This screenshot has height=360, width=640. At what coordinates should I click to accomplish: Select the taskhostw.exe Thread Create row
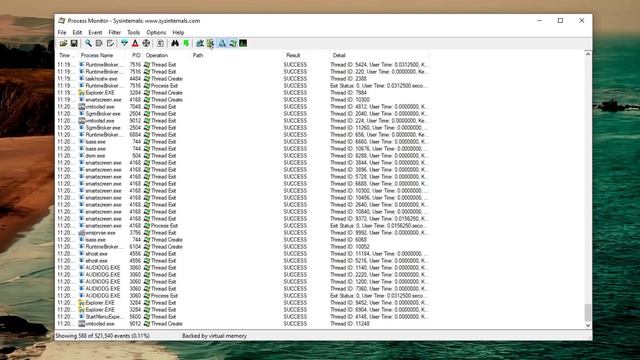242,79
